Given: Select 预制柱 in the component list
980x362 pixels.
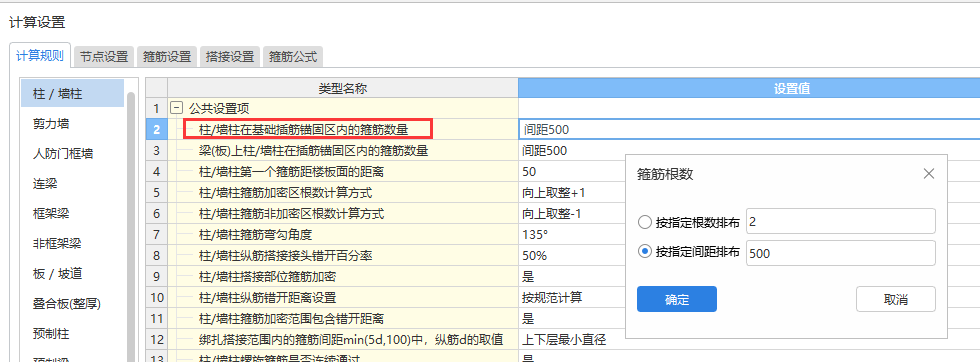Looking at the screenshot, I should (72, 334).
